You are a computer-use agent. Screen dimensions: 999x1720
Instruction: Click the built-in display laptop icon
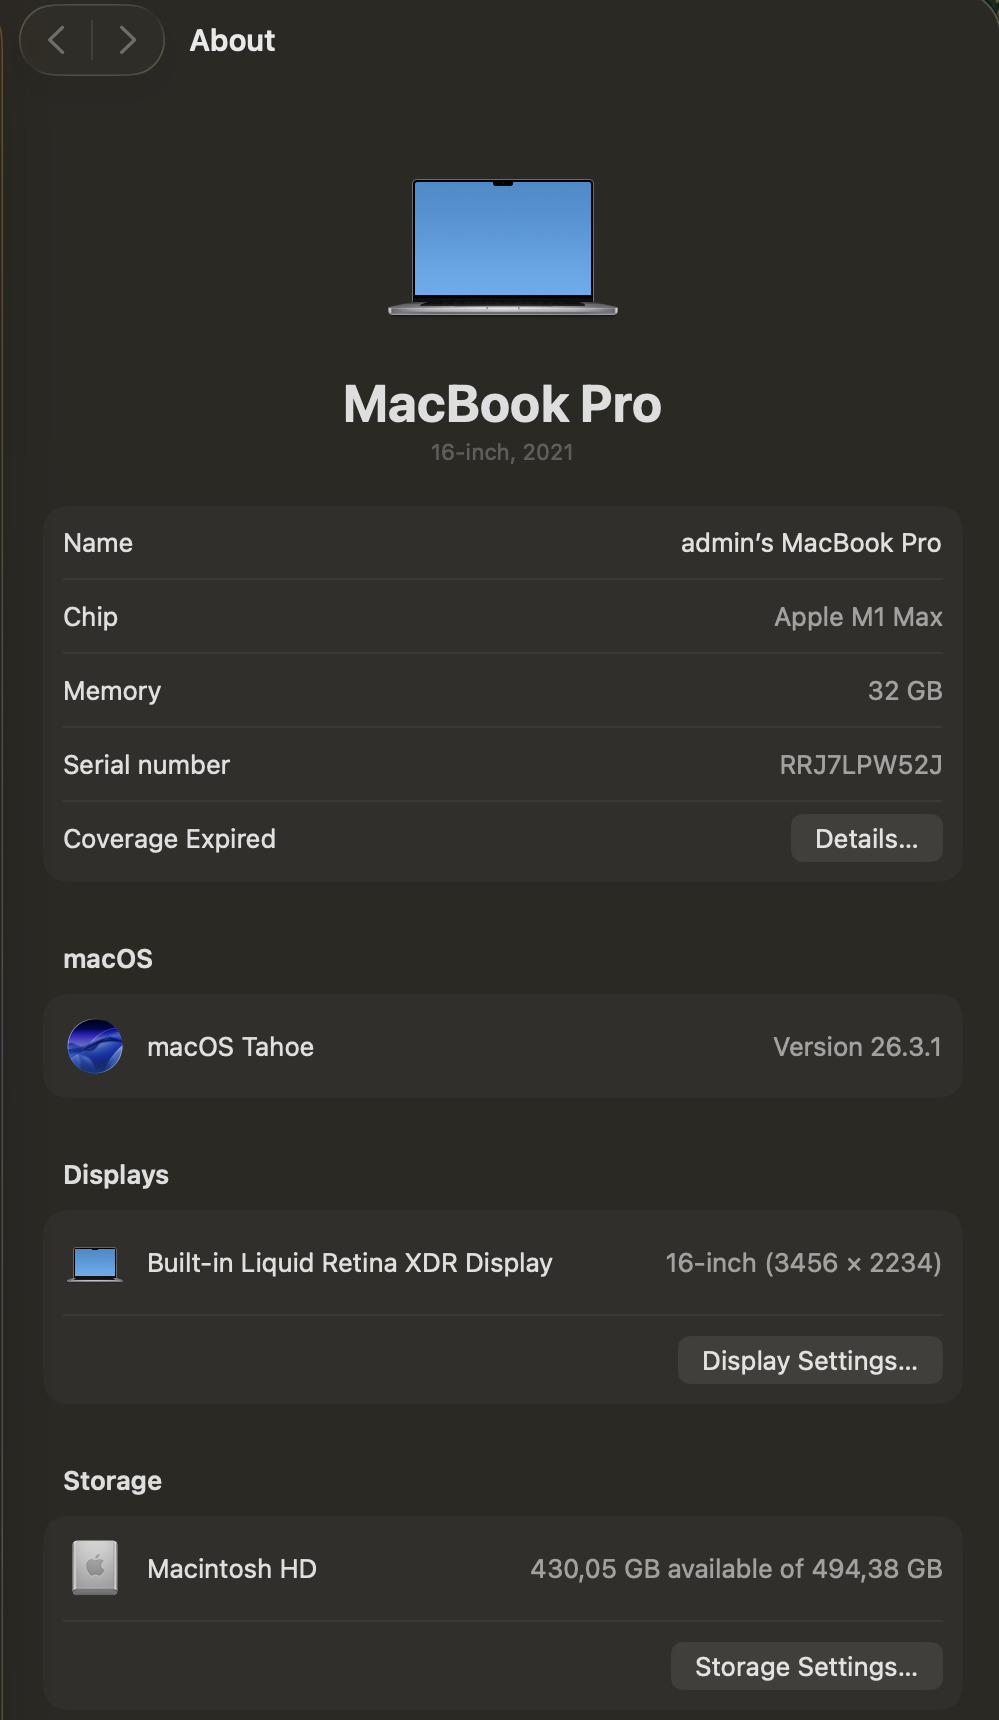95,1263
